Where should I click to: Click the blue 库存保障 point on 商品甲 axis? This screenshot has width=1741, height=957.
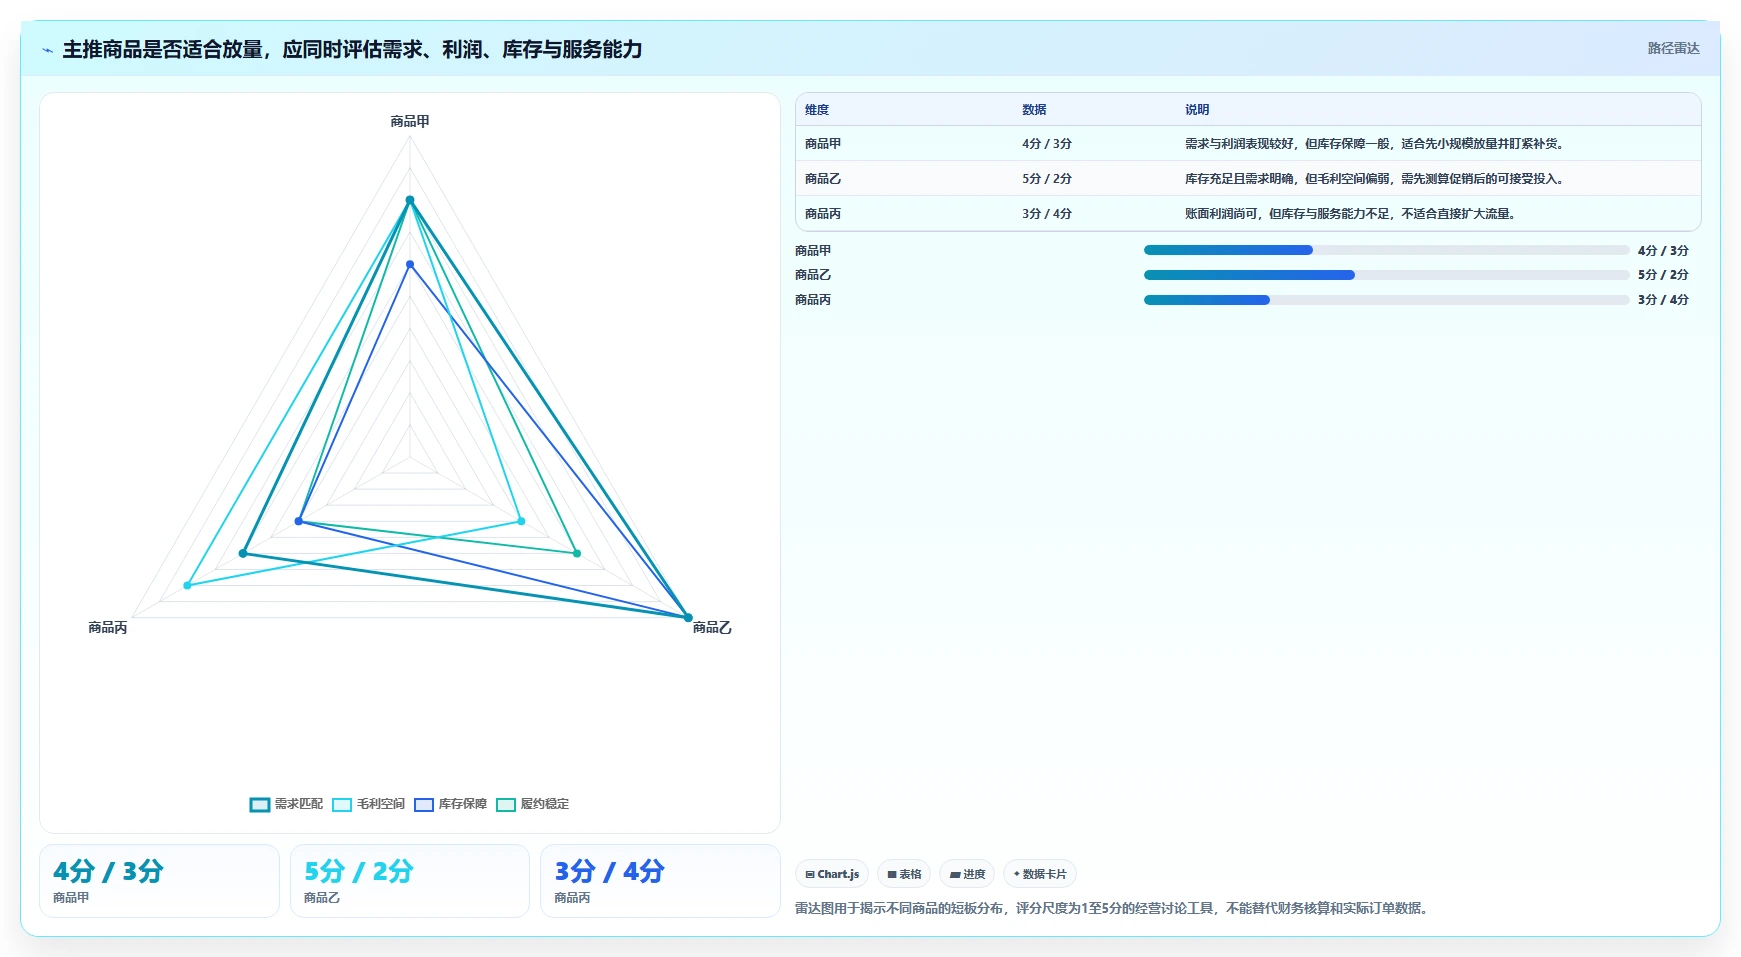[x=410, y=264]
